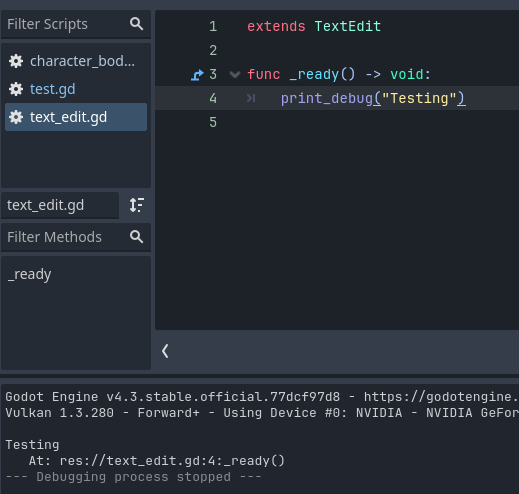The image size is (519, 494).
Task: Click the gear icon next to test.gd
Action: point(16,89)
